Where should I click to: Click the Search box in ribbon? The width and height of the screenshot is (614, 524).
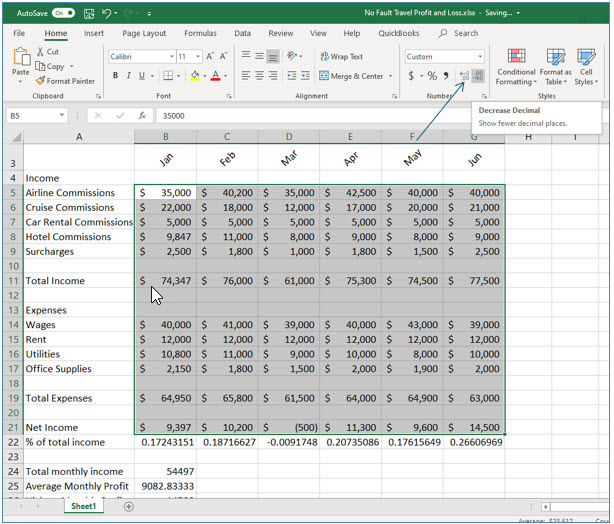coord(459,34)
